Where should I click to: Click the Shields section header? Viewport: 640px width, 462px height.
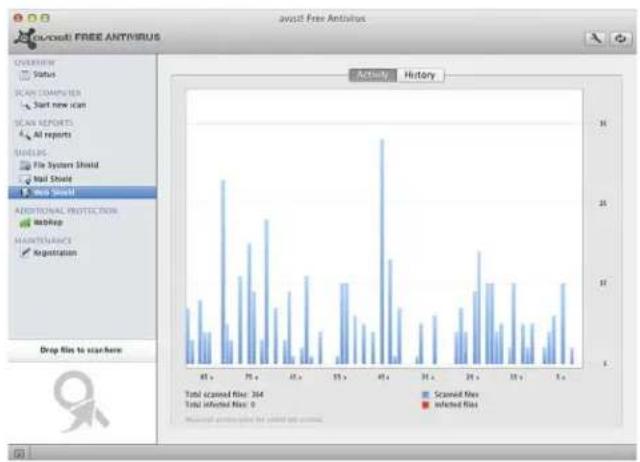point(31,153)
